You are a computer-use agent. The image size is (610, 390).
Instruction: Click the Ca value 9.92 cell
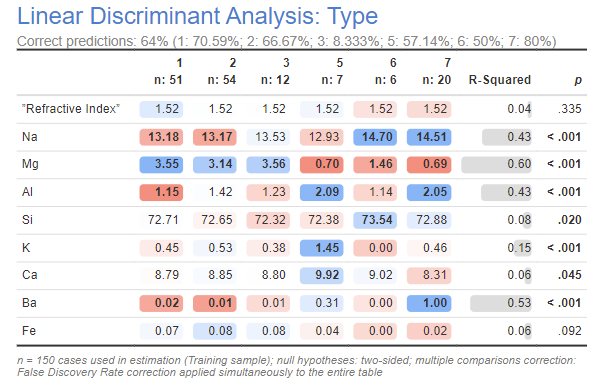click(x=322, y=275)
